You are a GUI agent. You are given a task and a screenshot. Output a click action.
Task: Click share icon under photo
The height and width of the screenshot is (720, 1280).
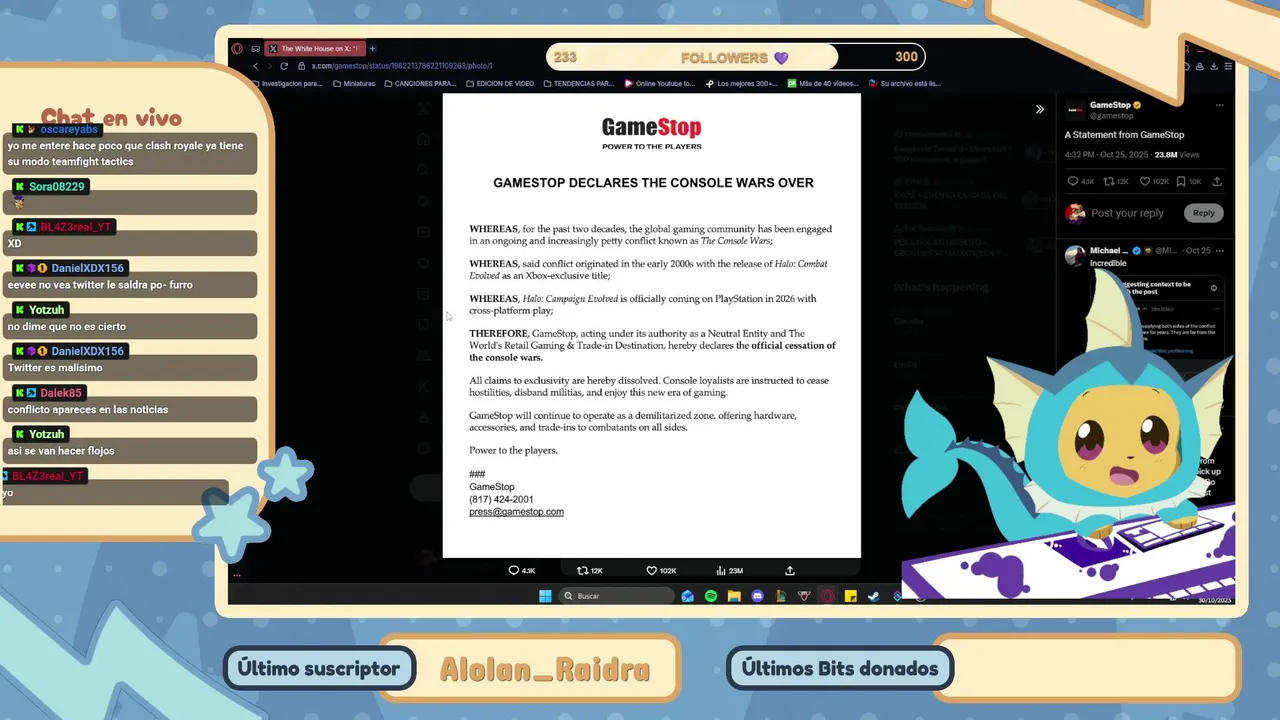(x=790, y=571)
